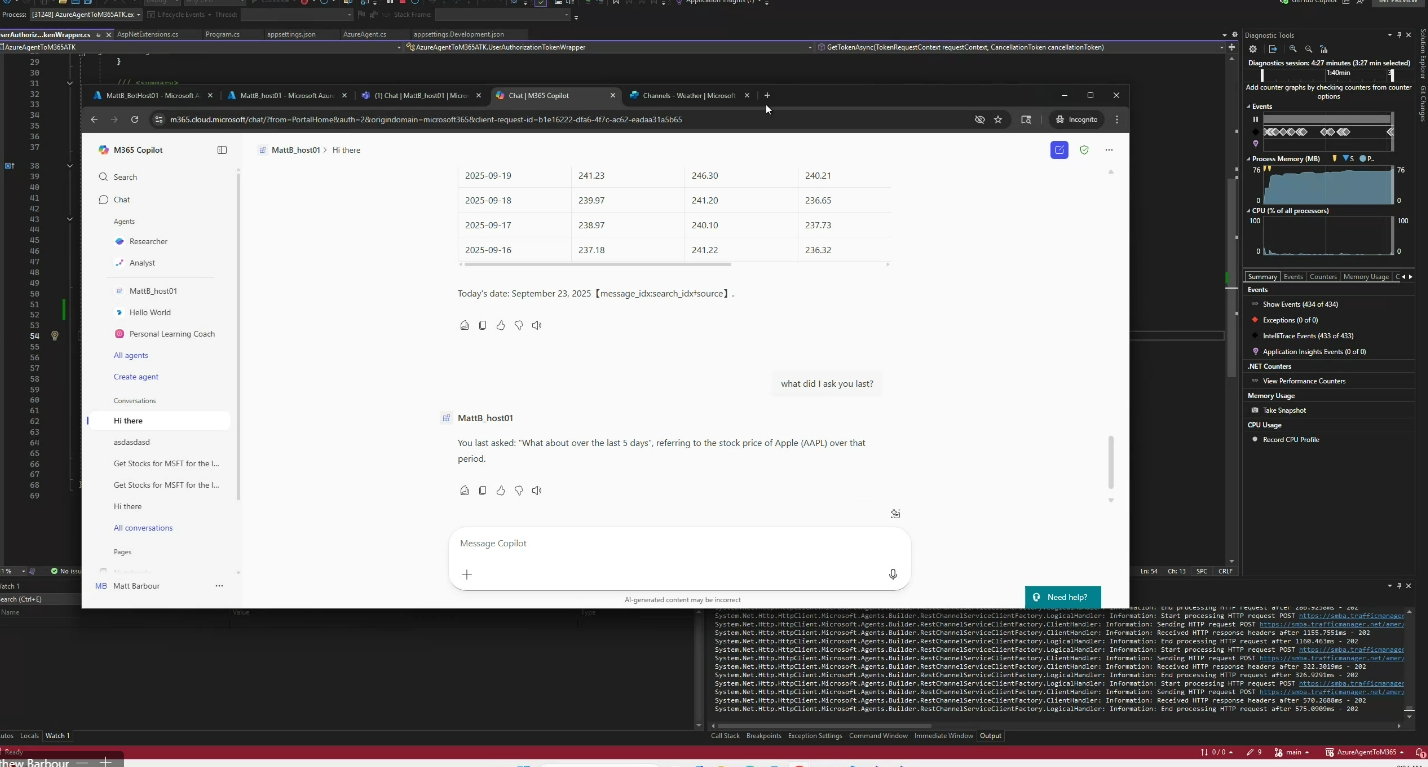Click the icon above the message box's right corner

[x=896, y=514]
